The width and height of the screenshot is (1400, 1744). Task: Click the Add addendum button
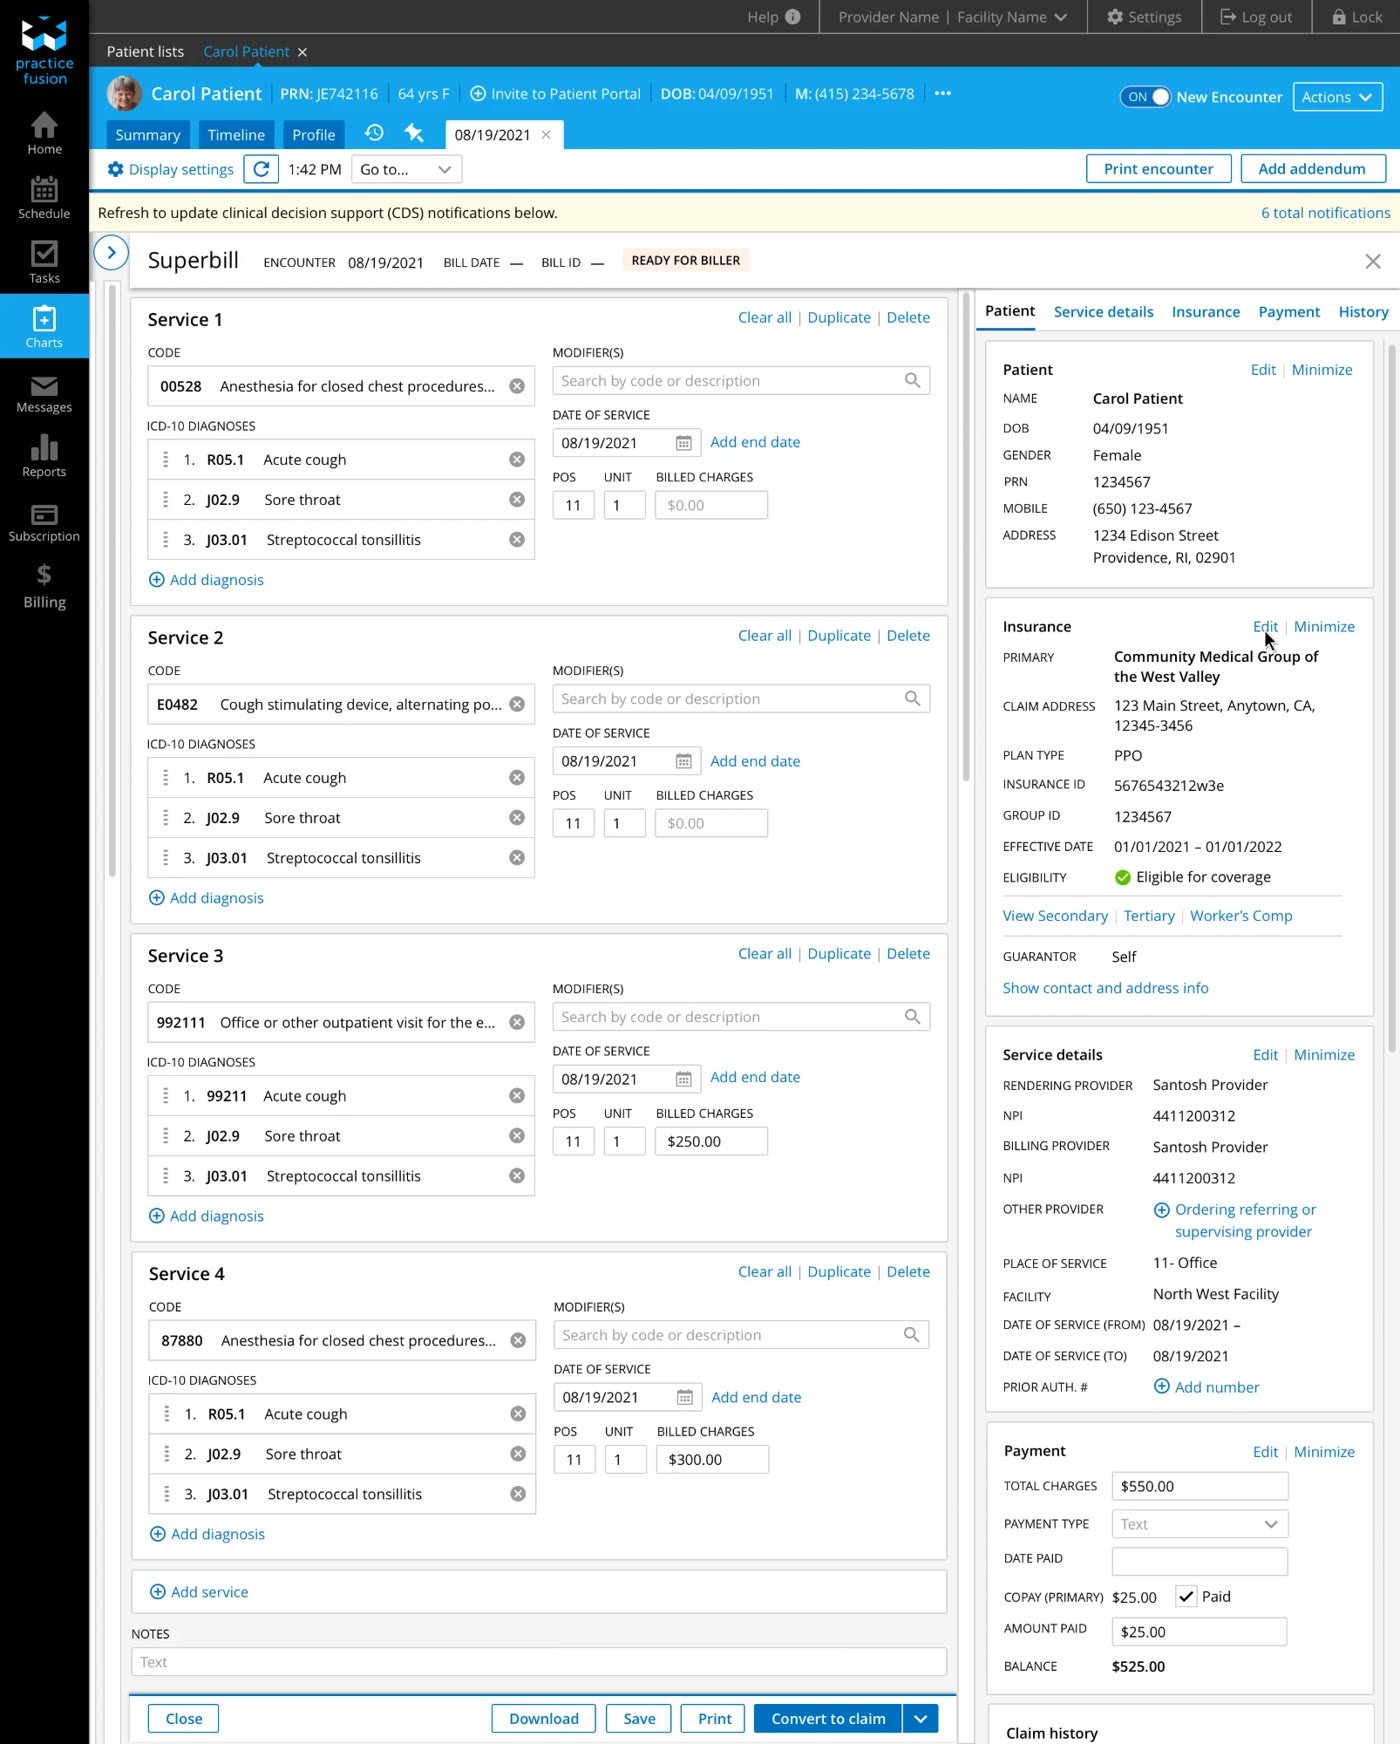pyautogui.click(x=1312, y=169)
